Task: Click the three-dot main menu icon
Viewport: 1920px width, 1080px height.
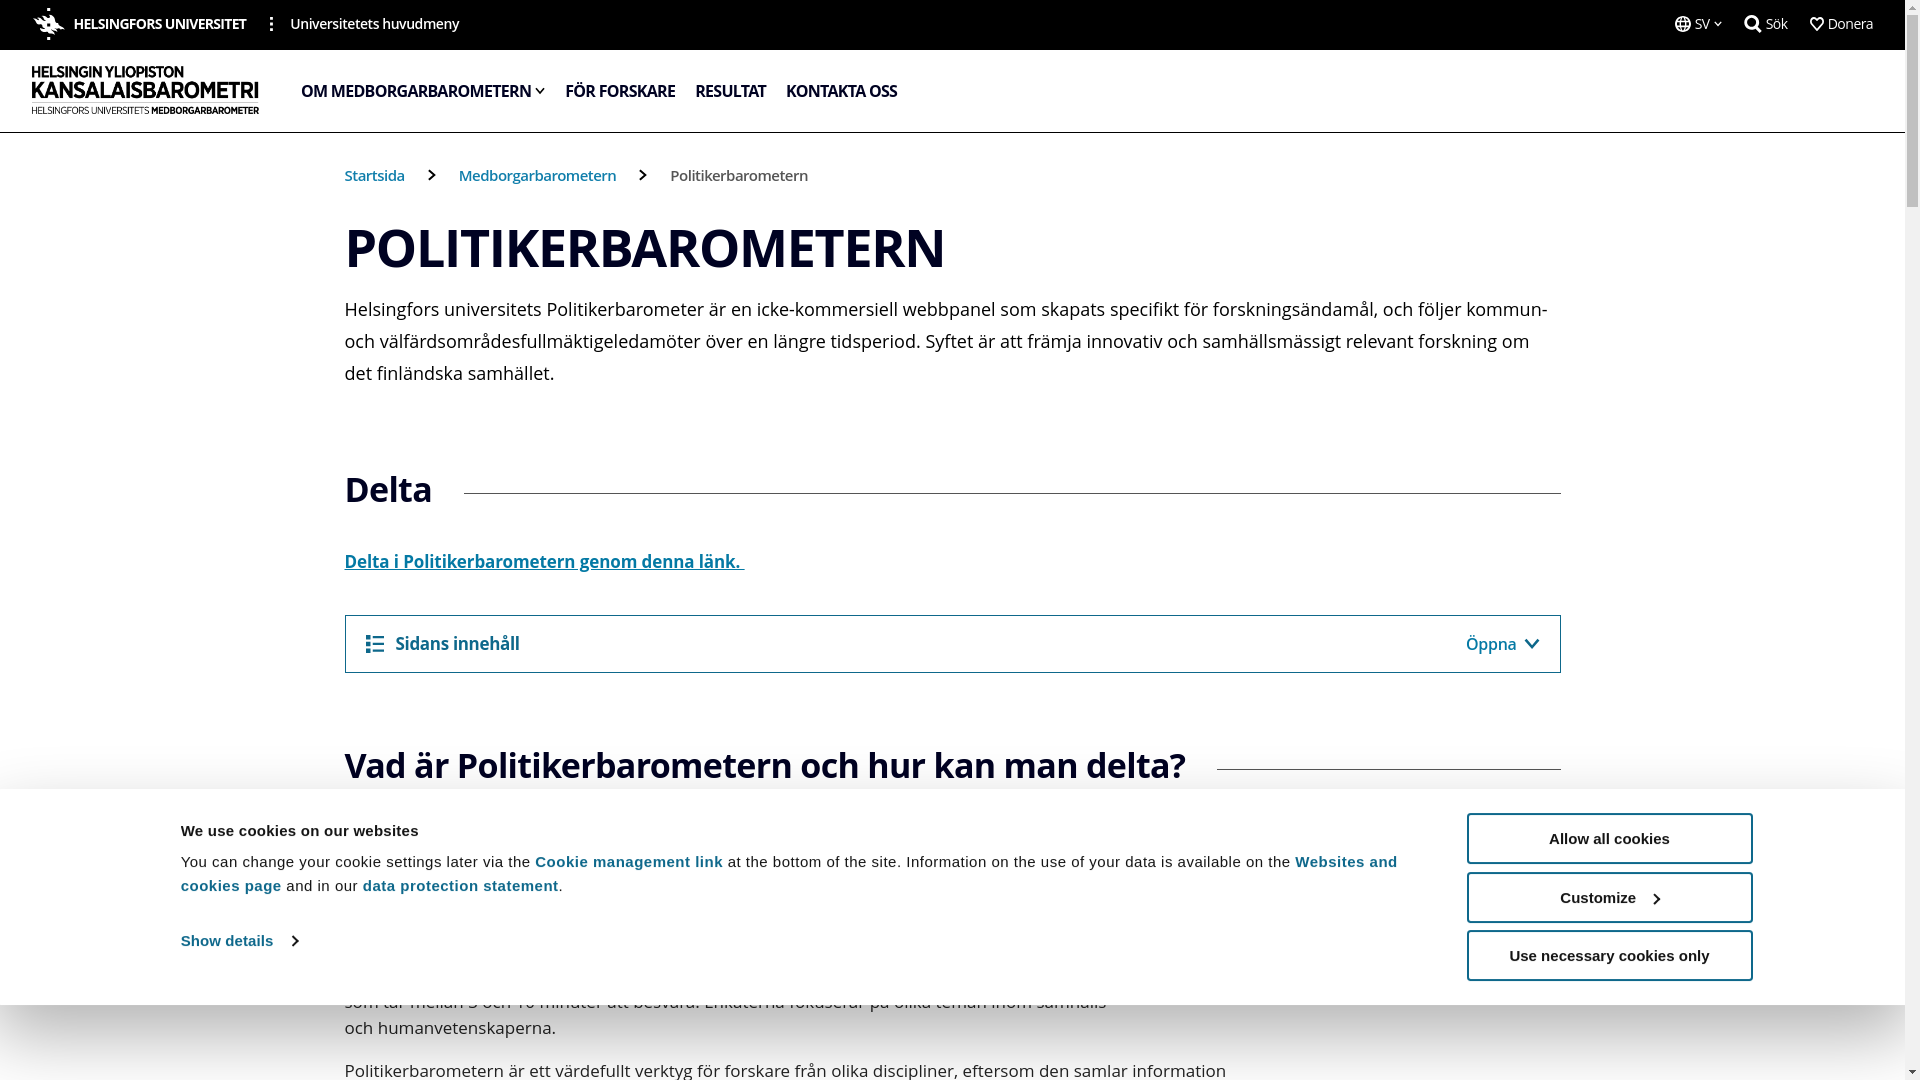Action: coord(272,24)
